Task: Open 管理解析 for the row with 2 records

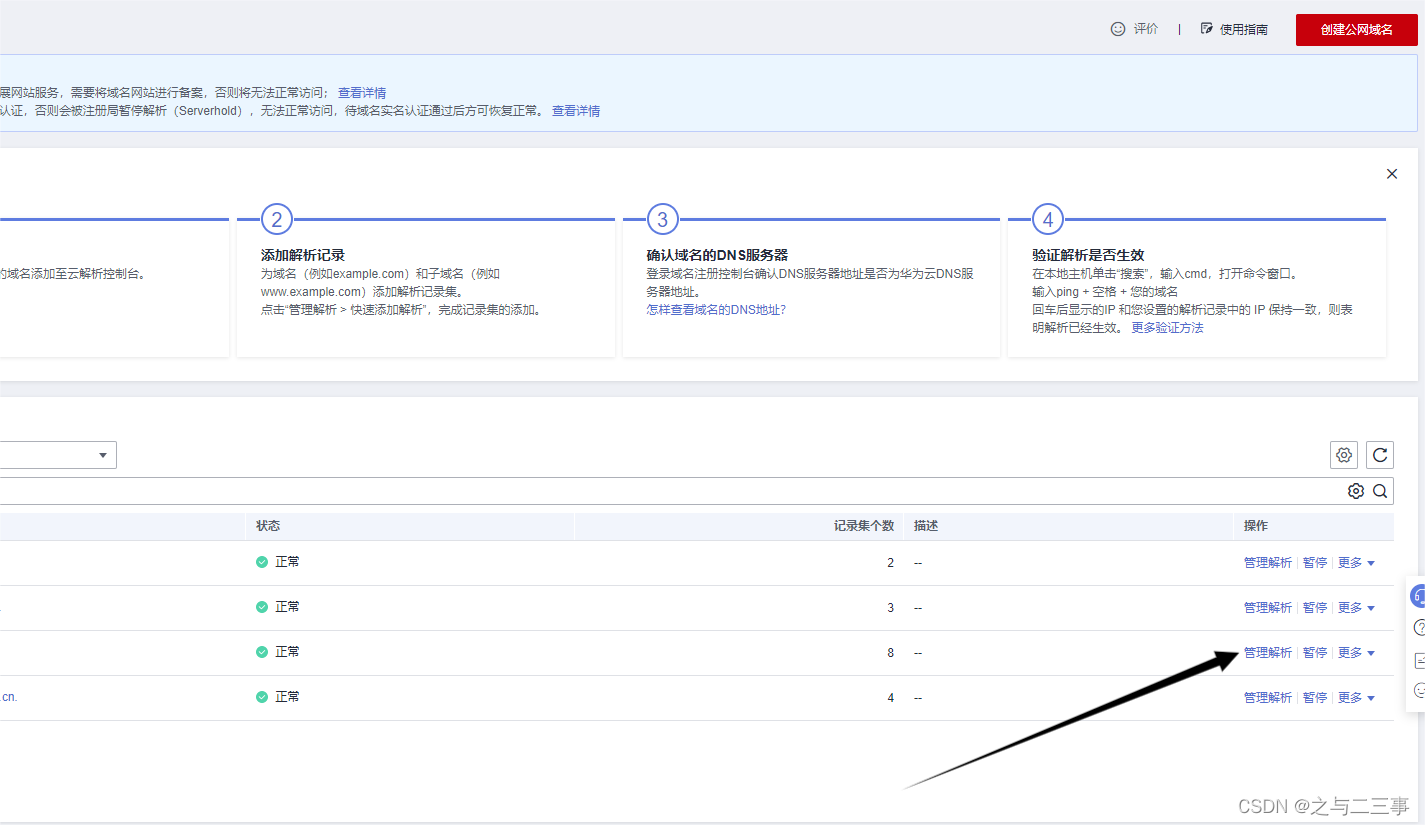Action: point(1268,563)
